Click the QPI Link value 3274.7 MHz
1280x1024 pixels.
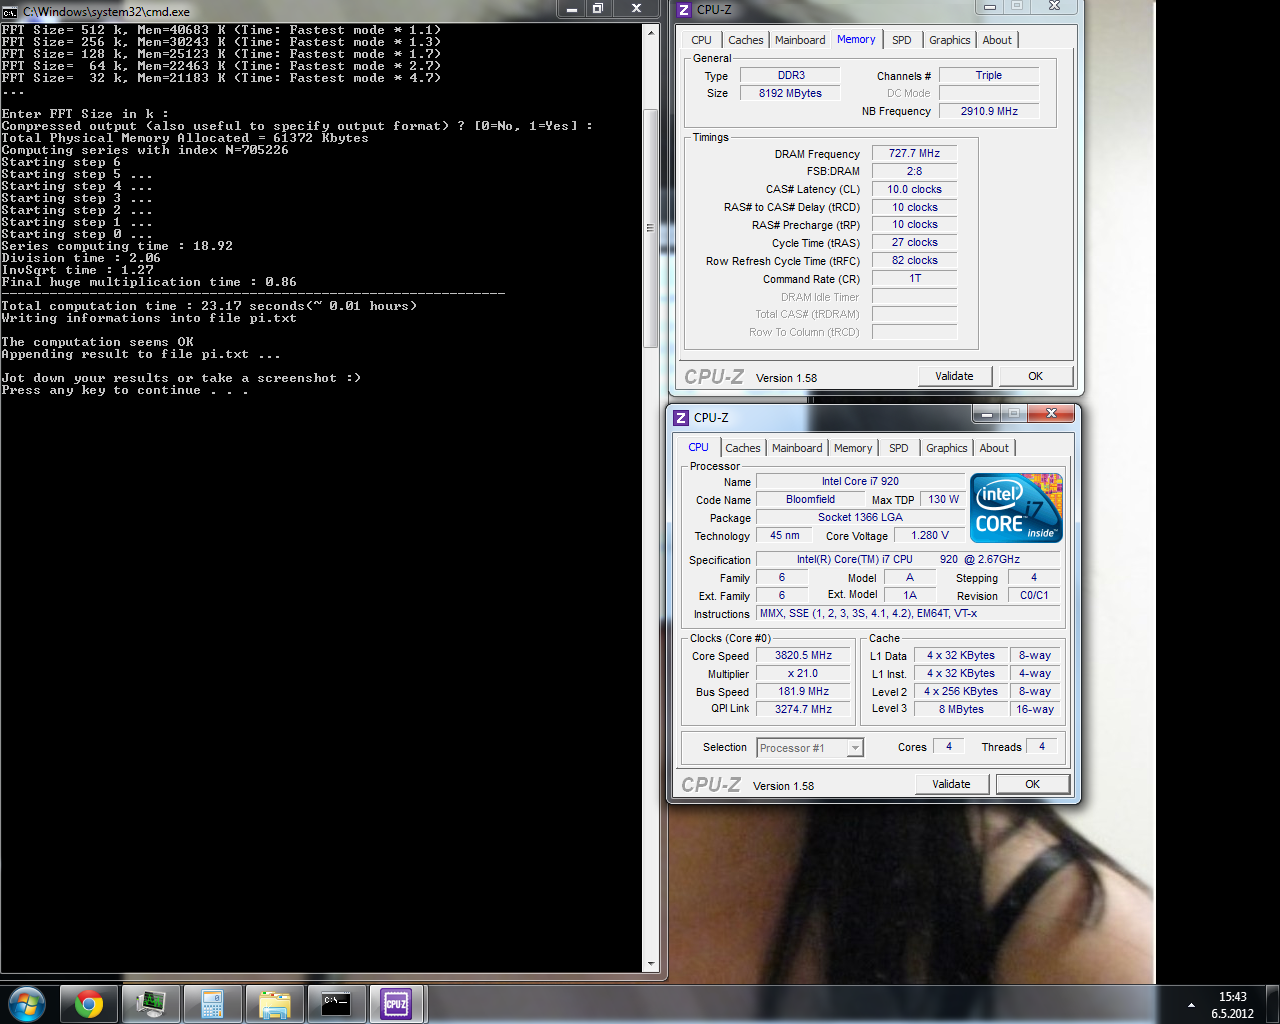coord(803,709)
